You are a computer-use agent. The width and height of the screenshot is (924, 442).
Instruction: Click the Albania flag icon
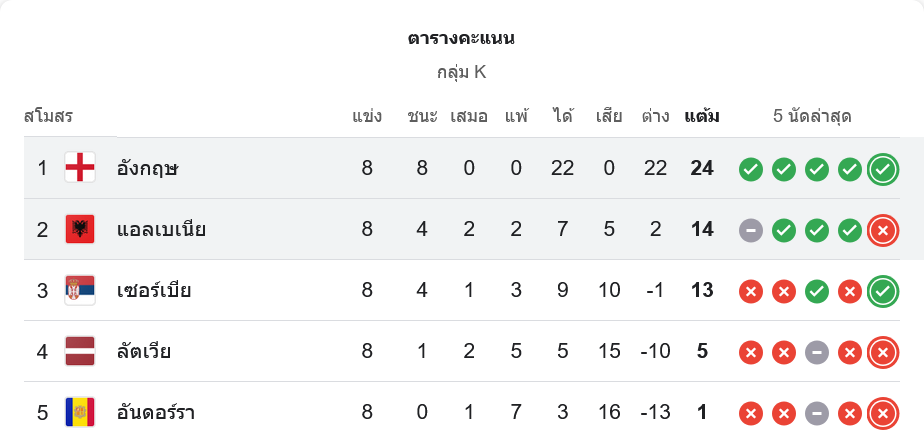[x=80, y=229]
